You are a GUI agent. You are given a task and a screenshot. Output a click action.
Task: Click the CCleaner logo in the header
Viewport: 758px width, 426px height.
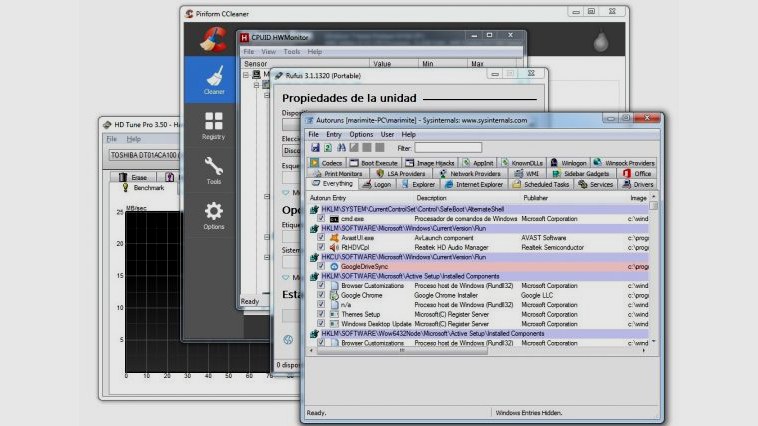point(213,39)
